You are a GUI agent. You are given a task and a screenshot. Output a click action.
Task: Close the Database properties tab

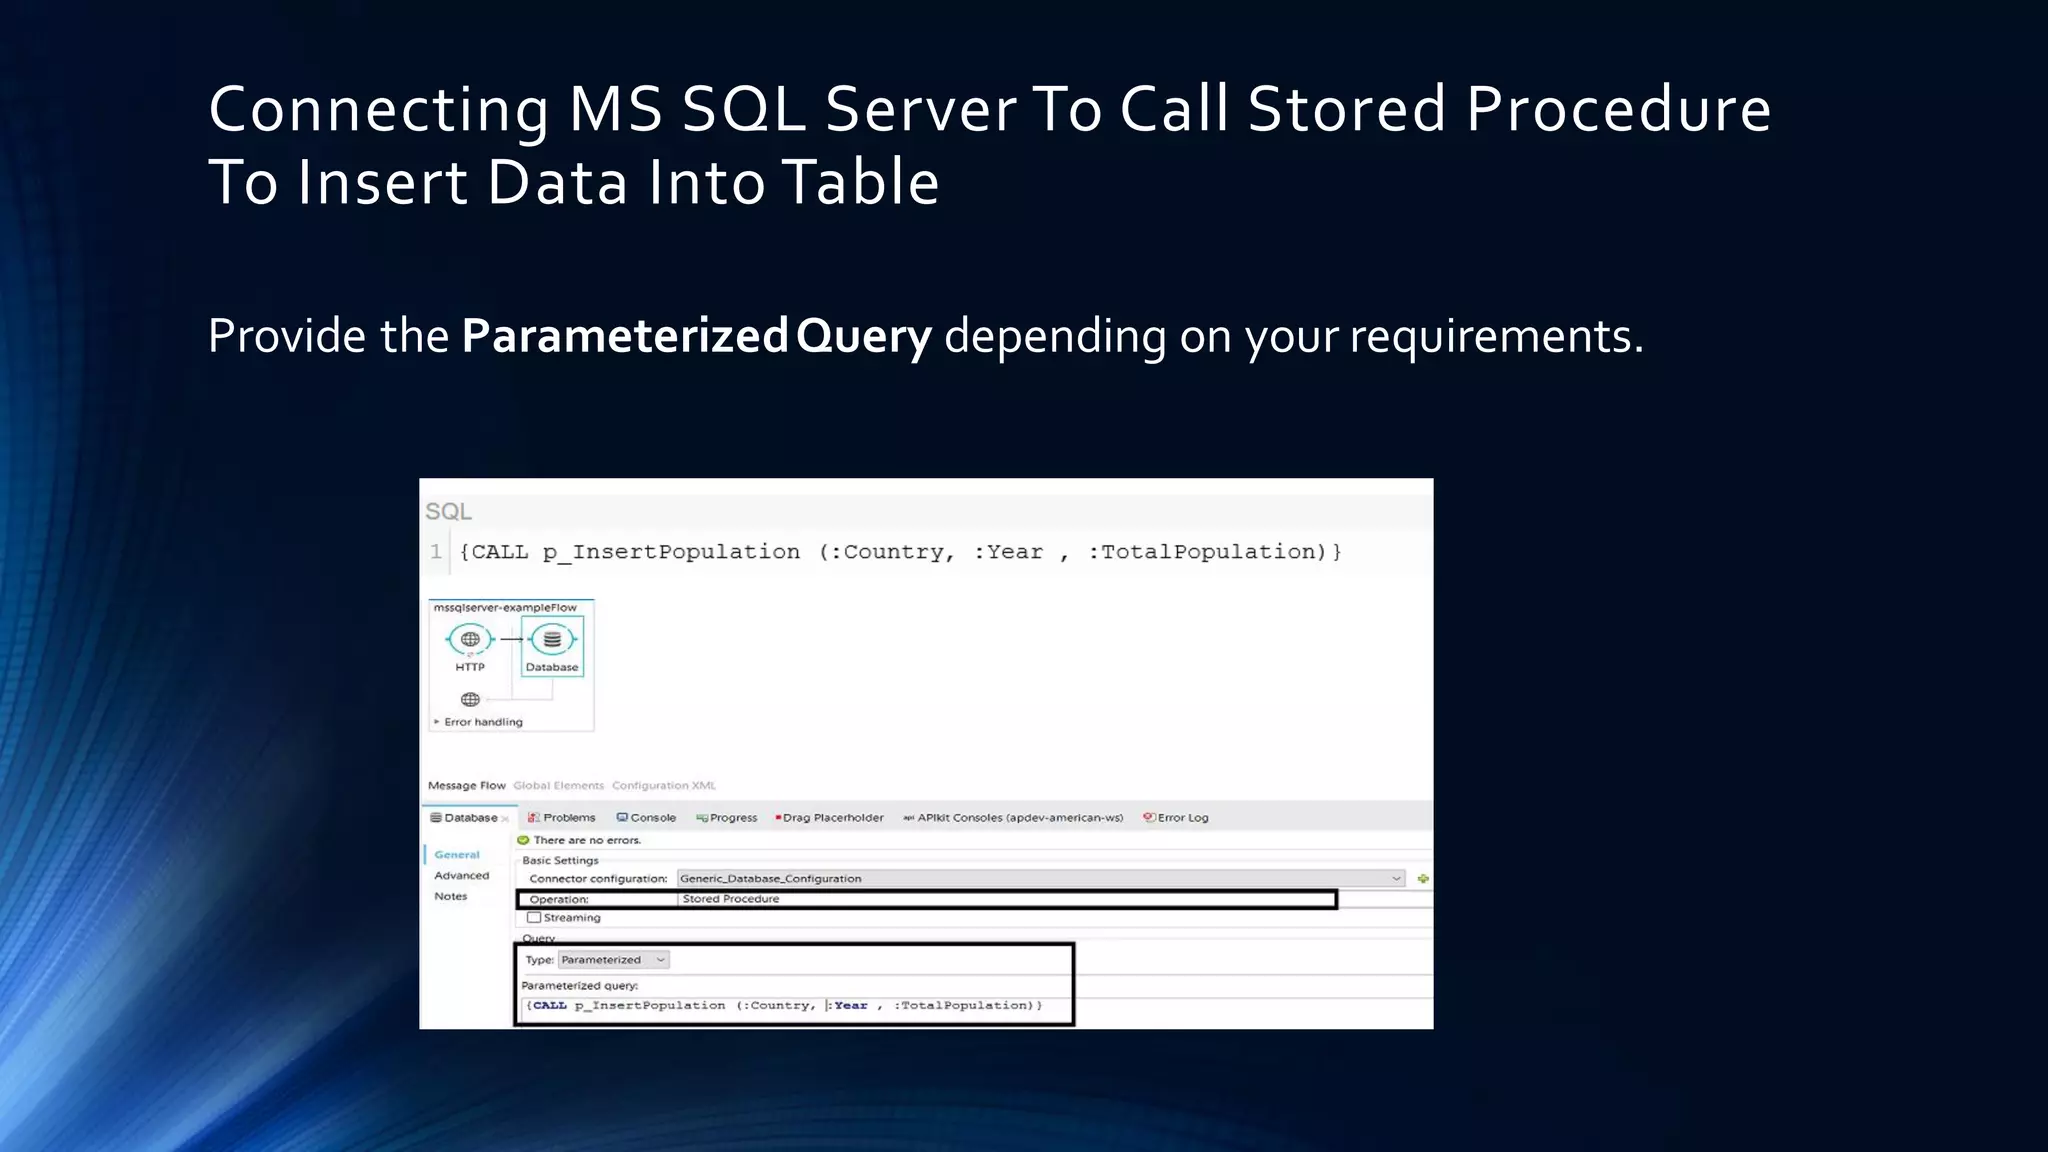click(x=505, y=819)
